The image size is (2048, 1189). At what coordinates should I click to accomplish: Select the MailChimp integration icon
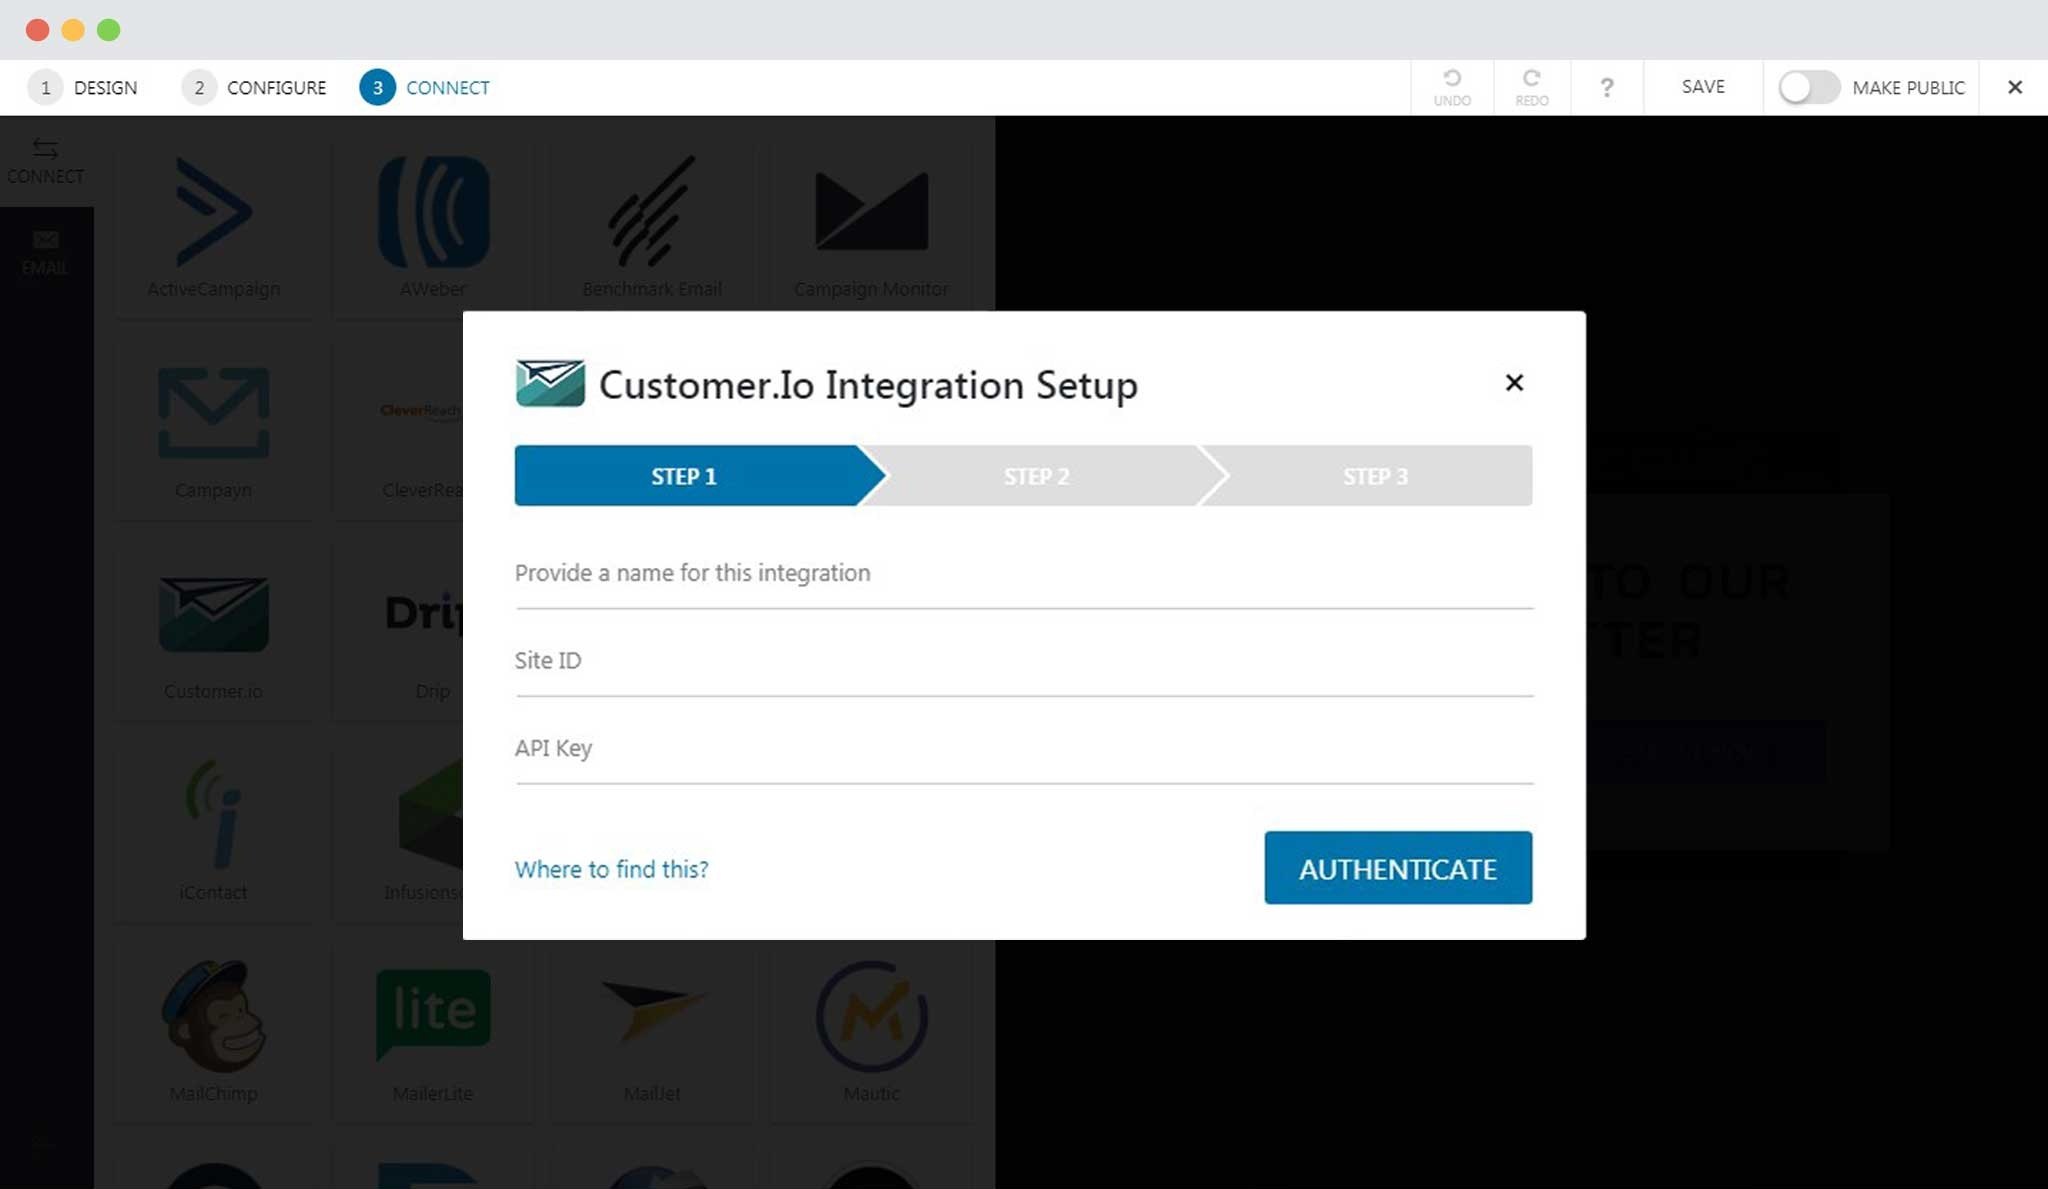pyautogui.click(x=213, y=1017)
